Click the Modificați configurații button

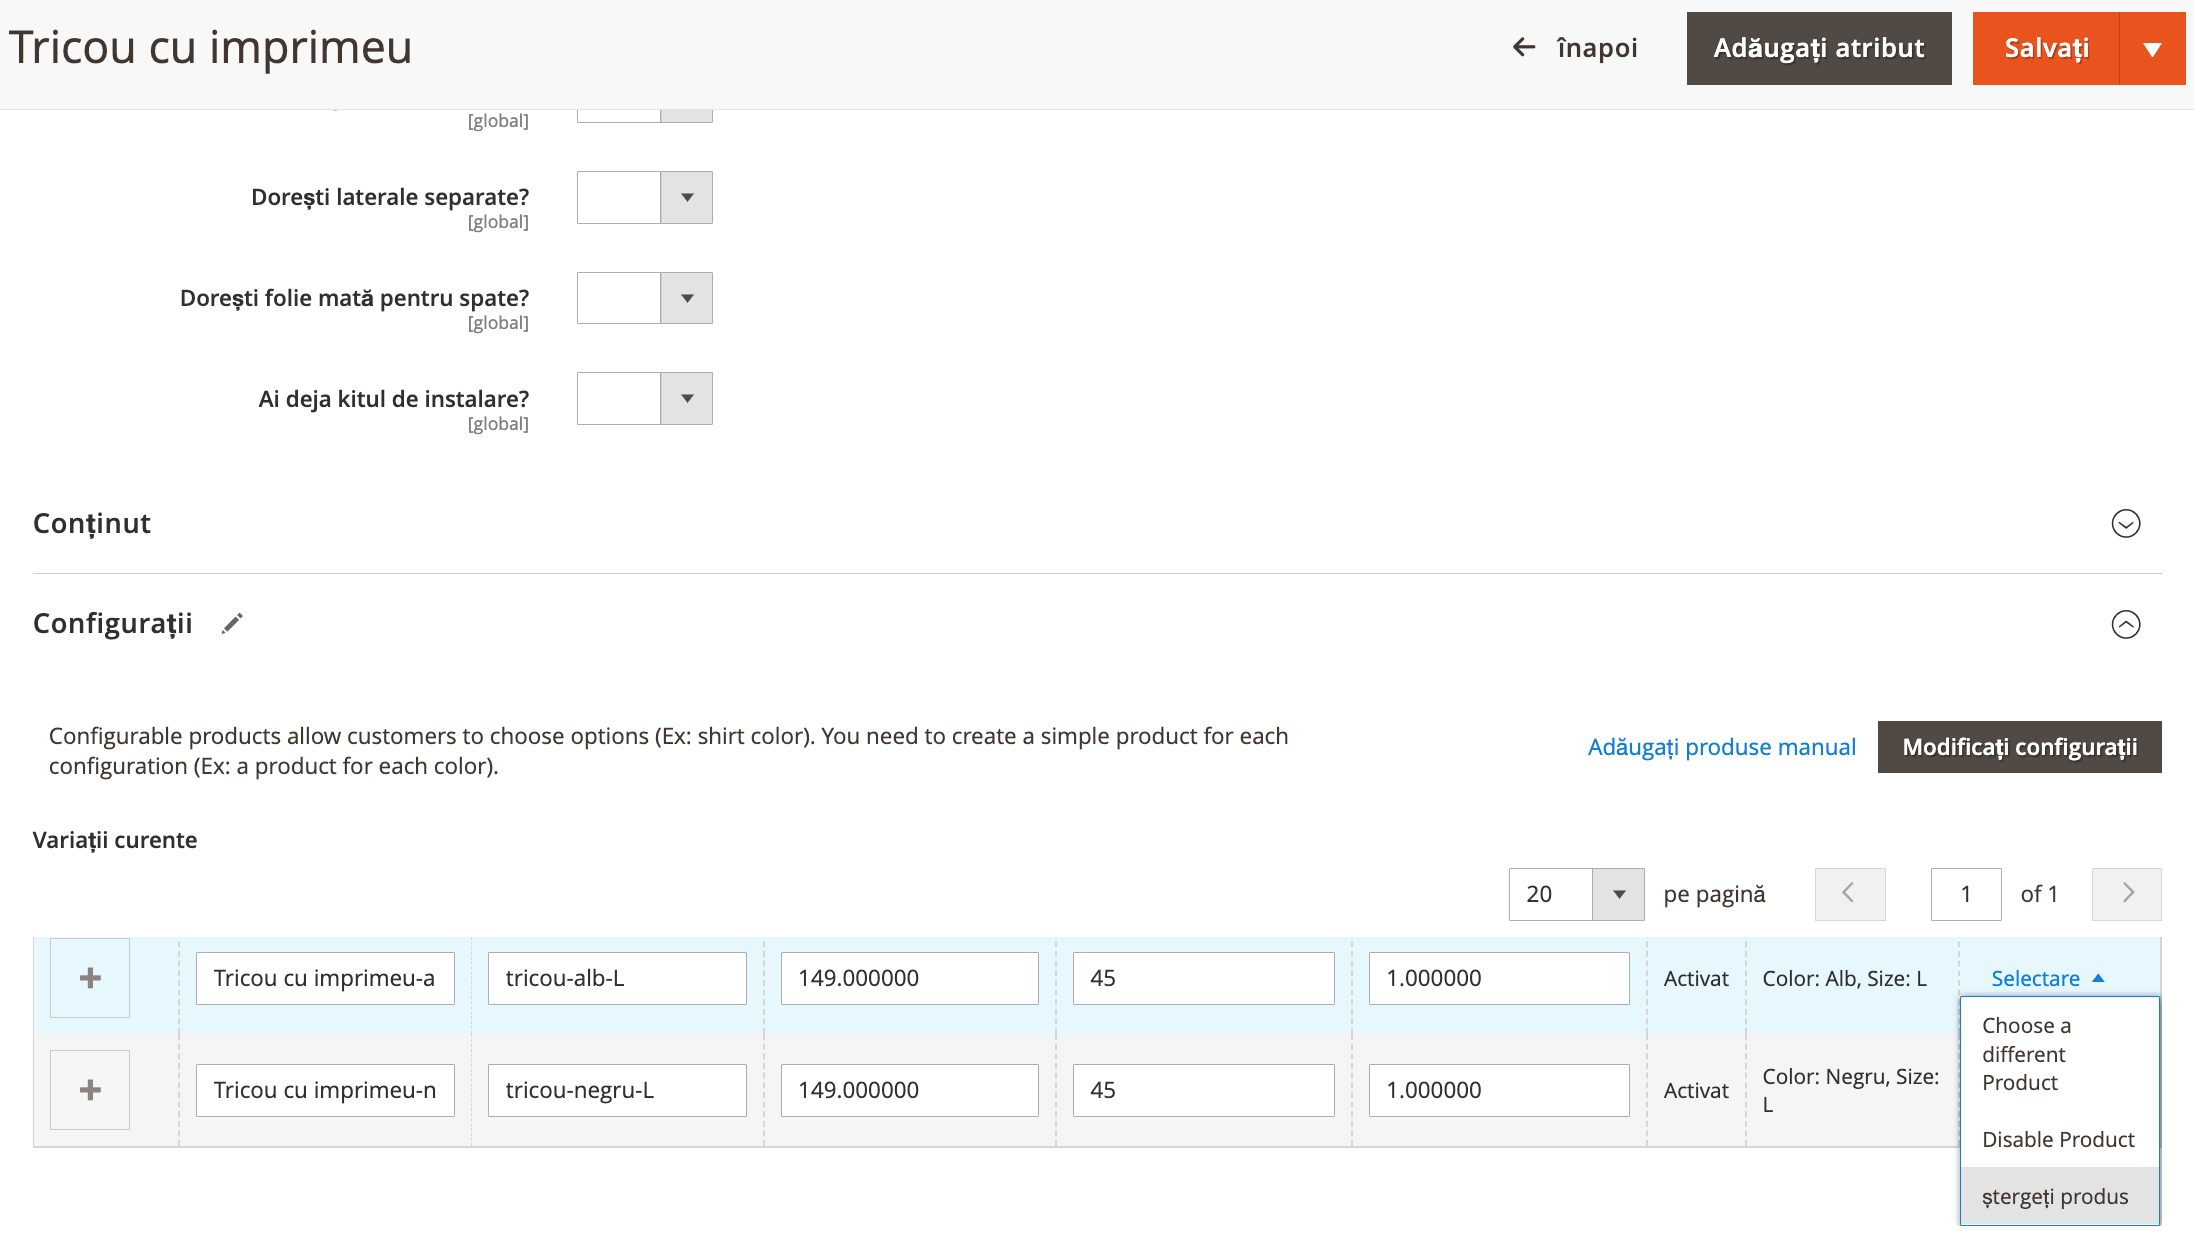[x=2020, y=747]
